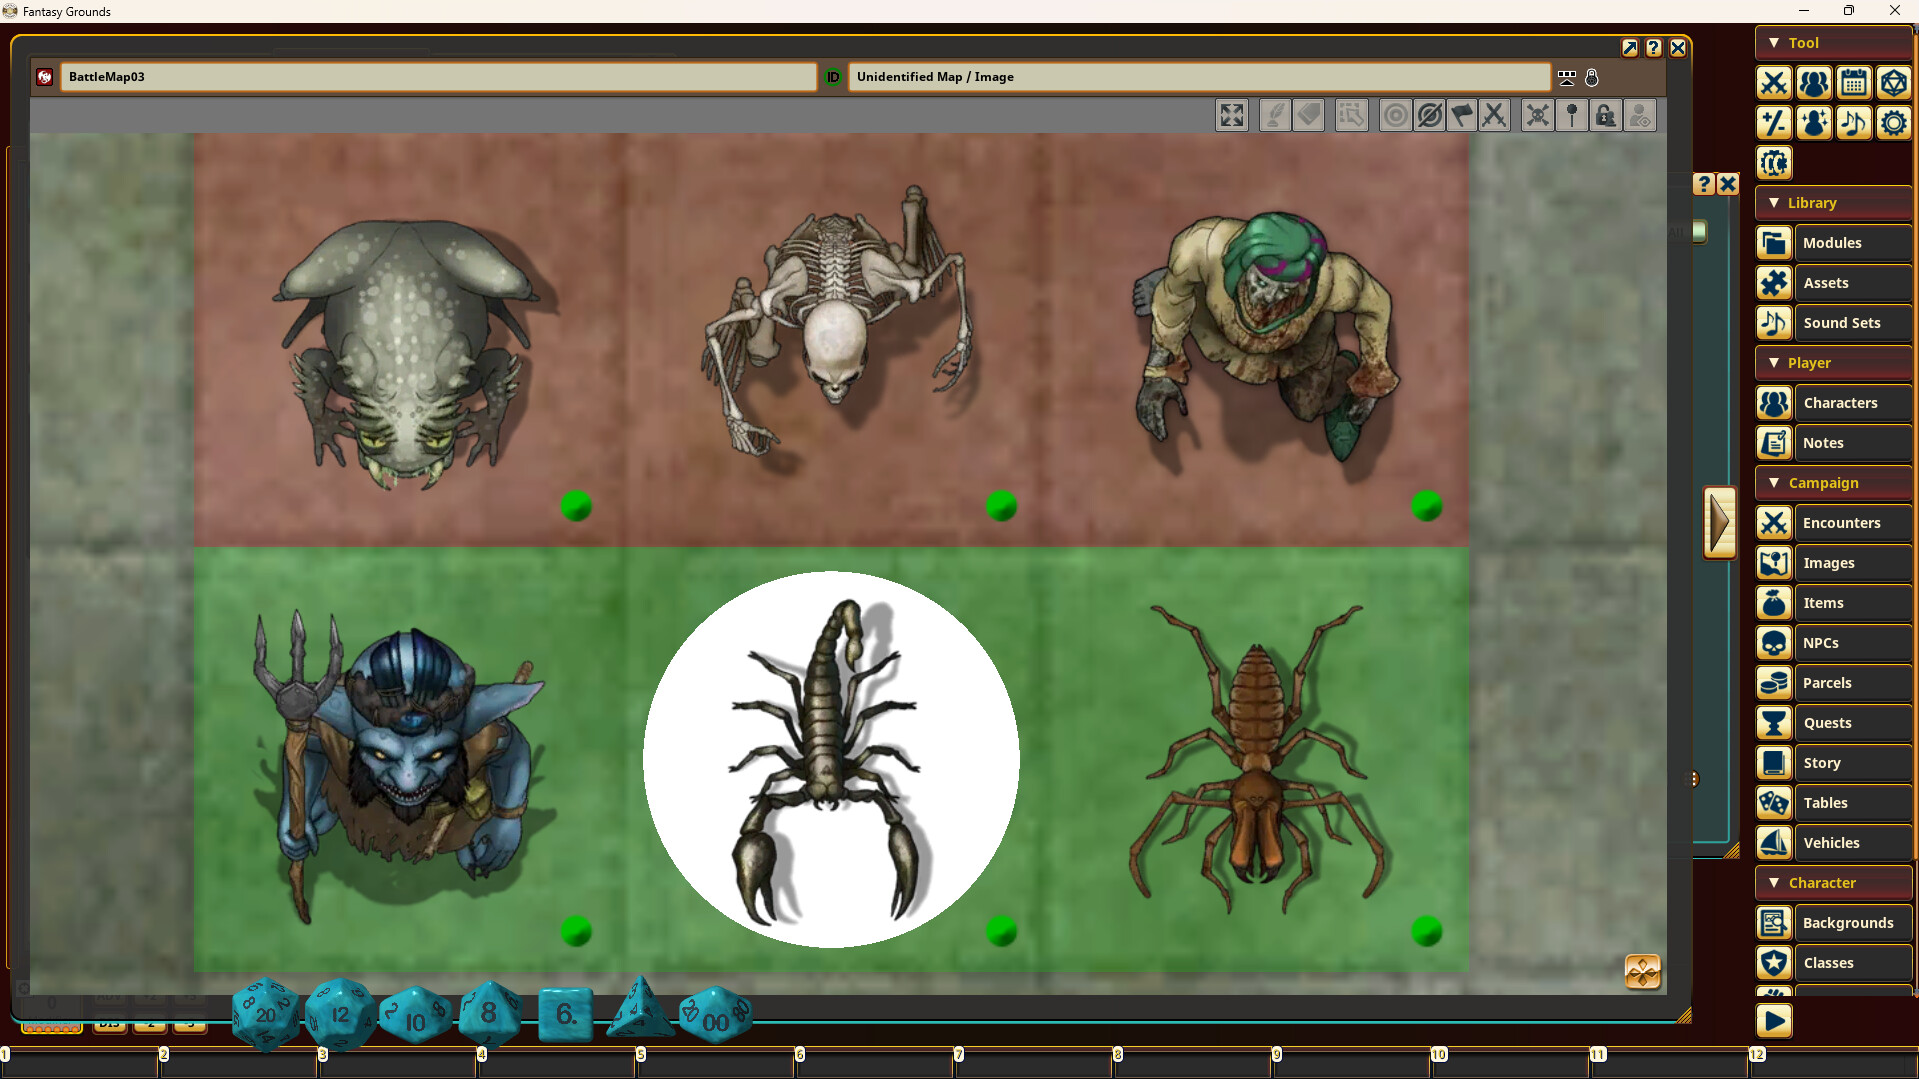Click the crossed swords icon on map toolbar
Screen dimensions: 1919x1079
pos(1494,116)
